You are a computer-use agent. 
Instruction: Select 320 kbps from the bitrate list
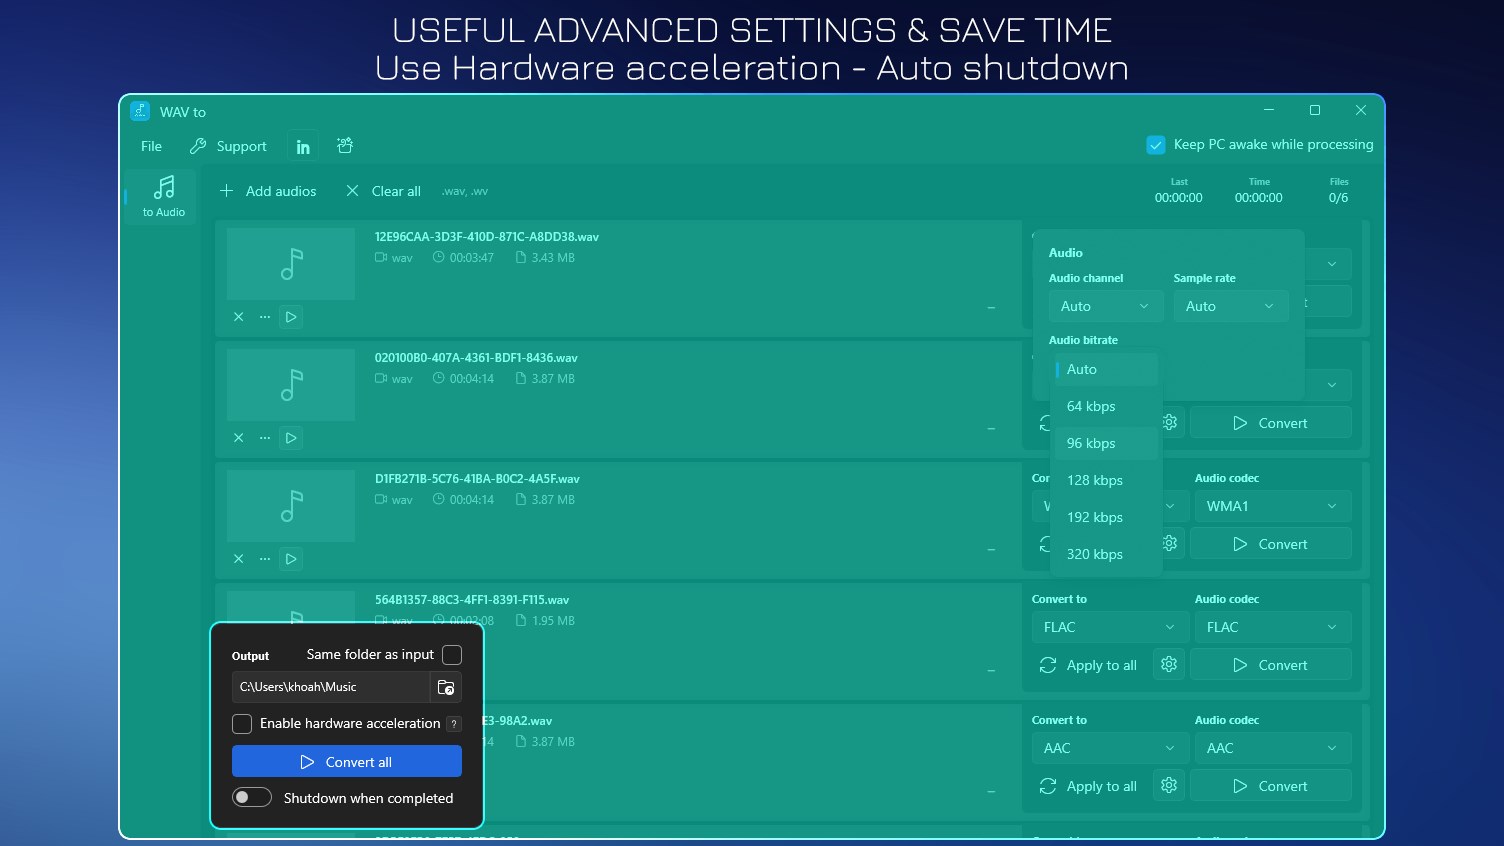point(1095,553)
